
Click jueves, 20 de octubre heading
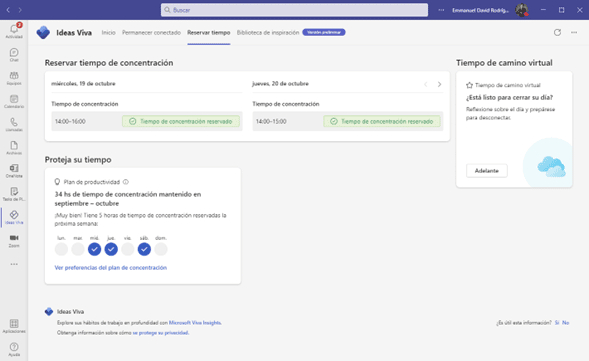tap(281, 84)
